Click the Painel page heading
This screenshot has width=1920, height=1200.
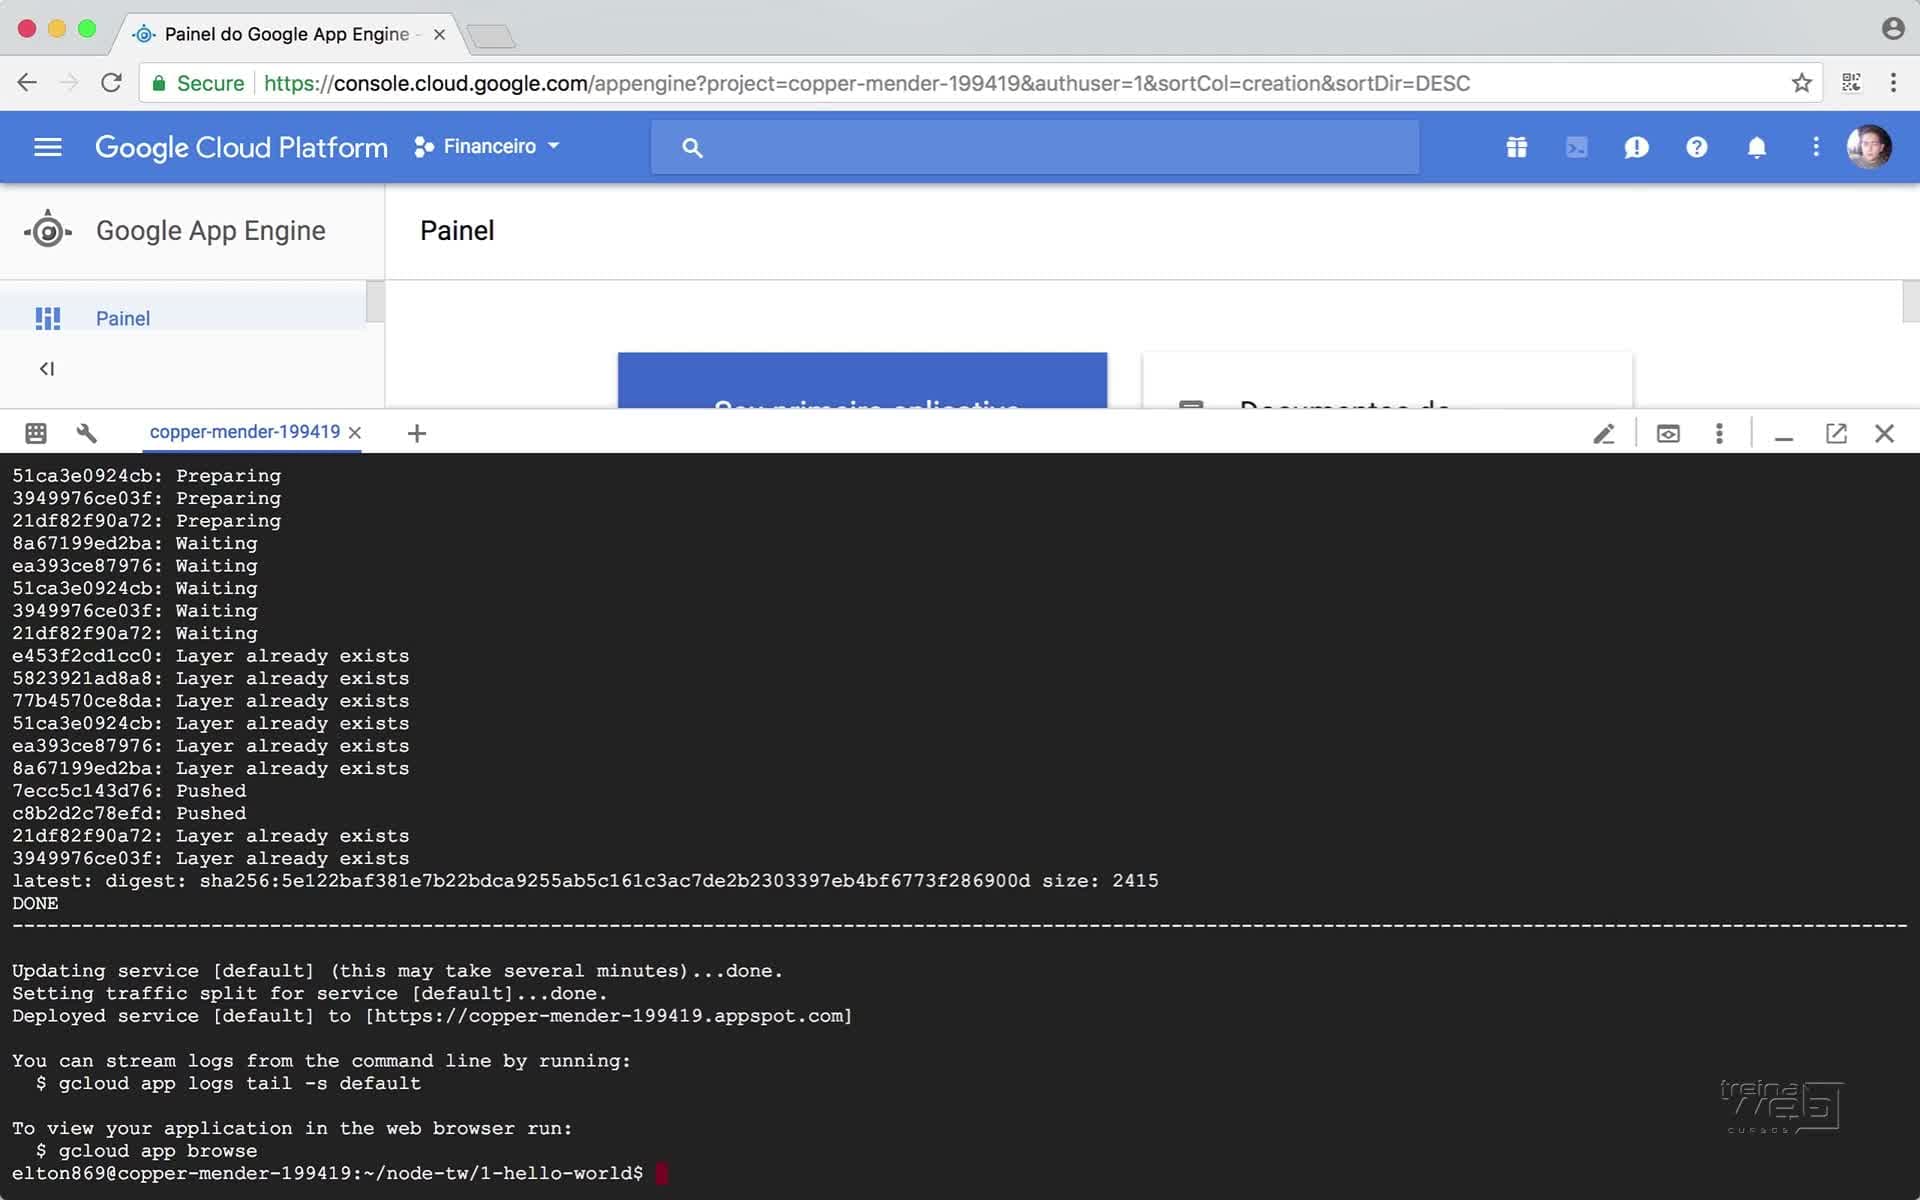[457, 230]
